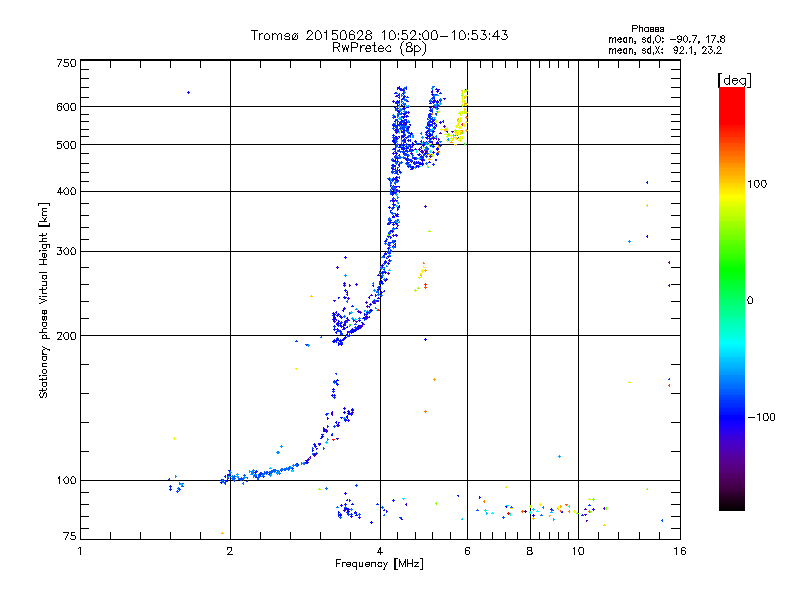Click the y-axis tick label '750'
Screen dimensions: 800x600
pyautogui.click(x=66, y=63)
